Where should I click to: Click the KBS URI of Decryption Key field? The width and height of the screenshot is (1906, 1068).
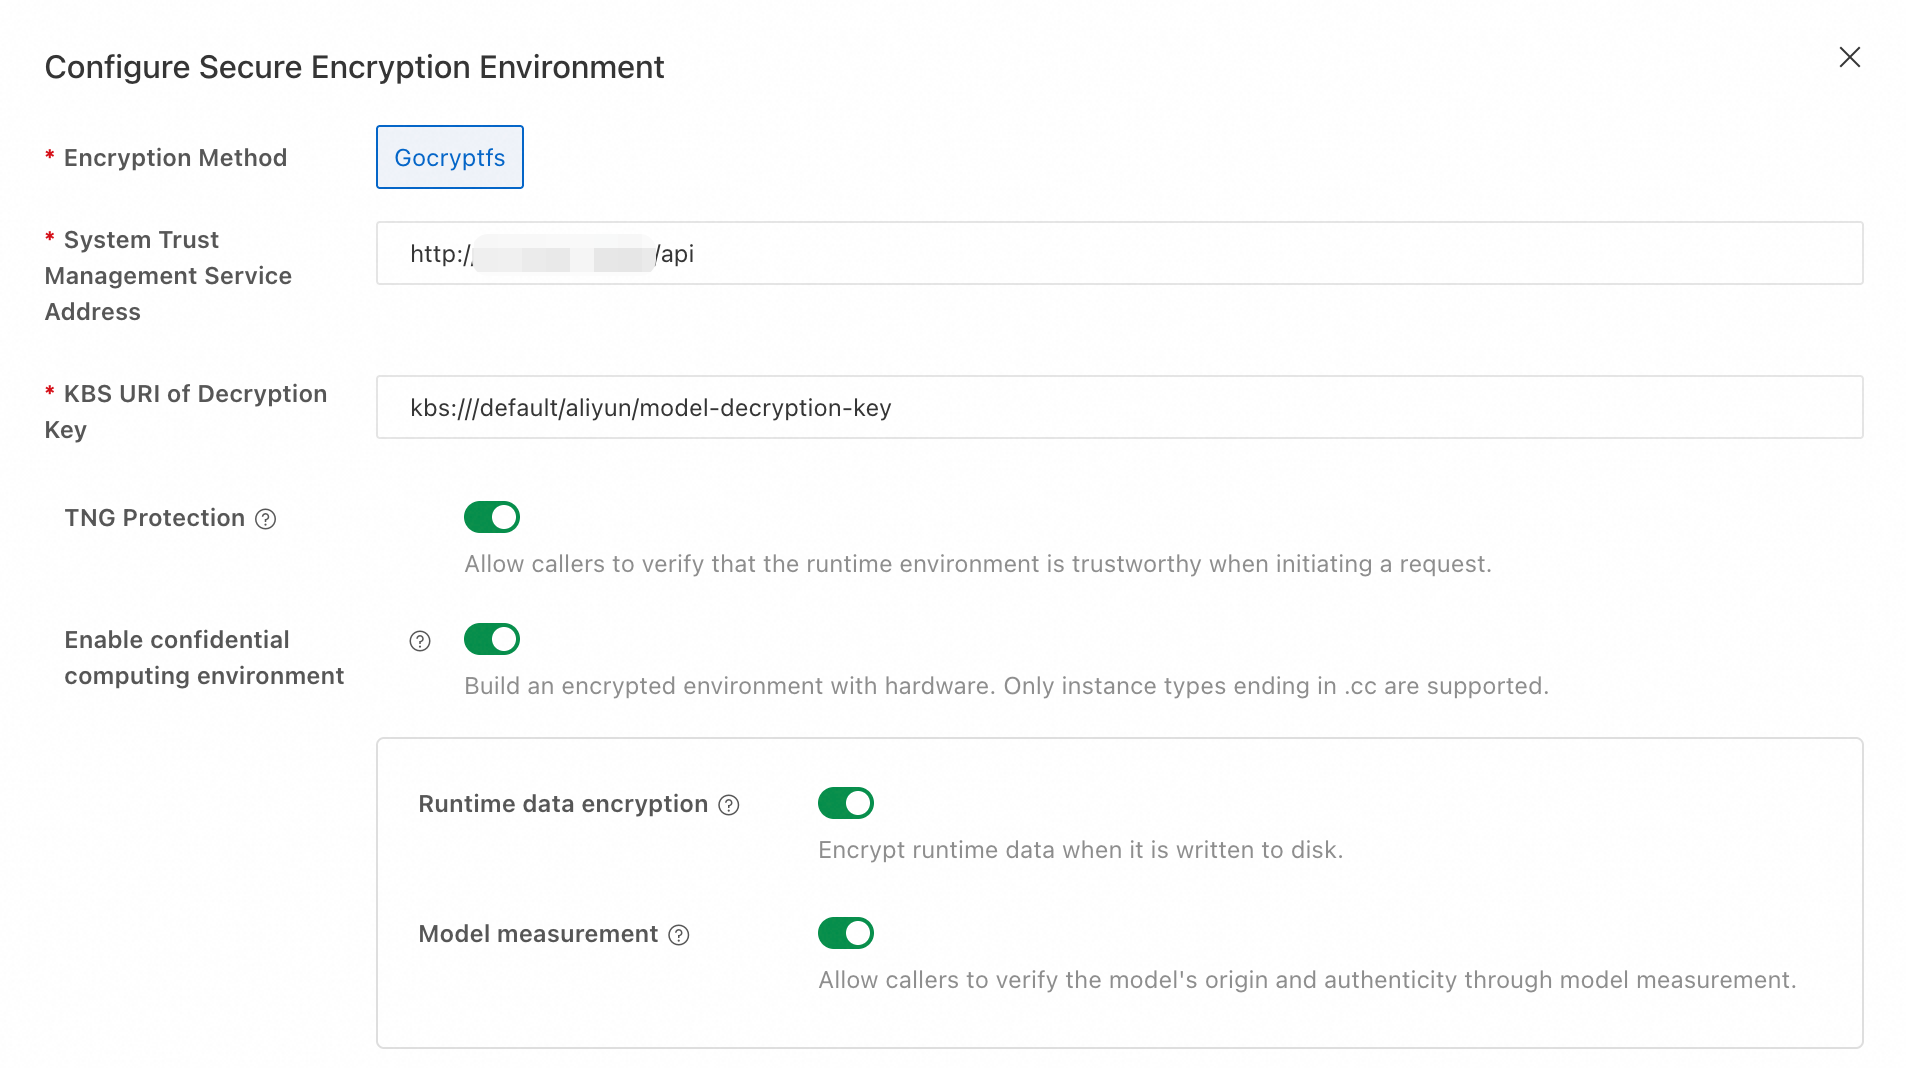[x=1119, y=407]
